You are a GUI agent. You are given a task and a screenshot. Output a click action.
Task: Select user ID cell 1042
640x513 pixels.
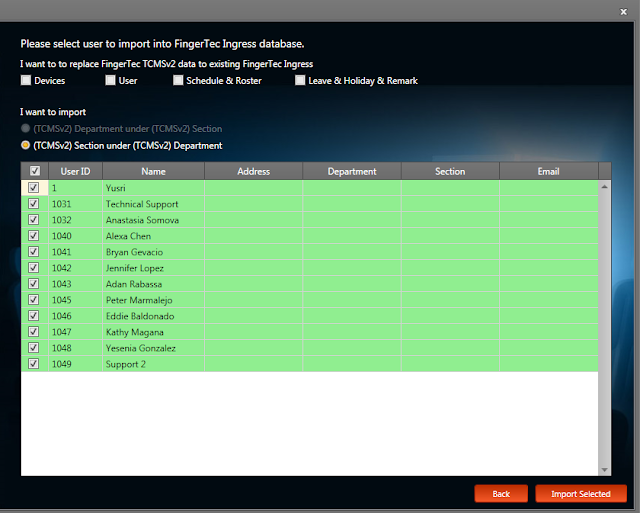coord(76,268)
